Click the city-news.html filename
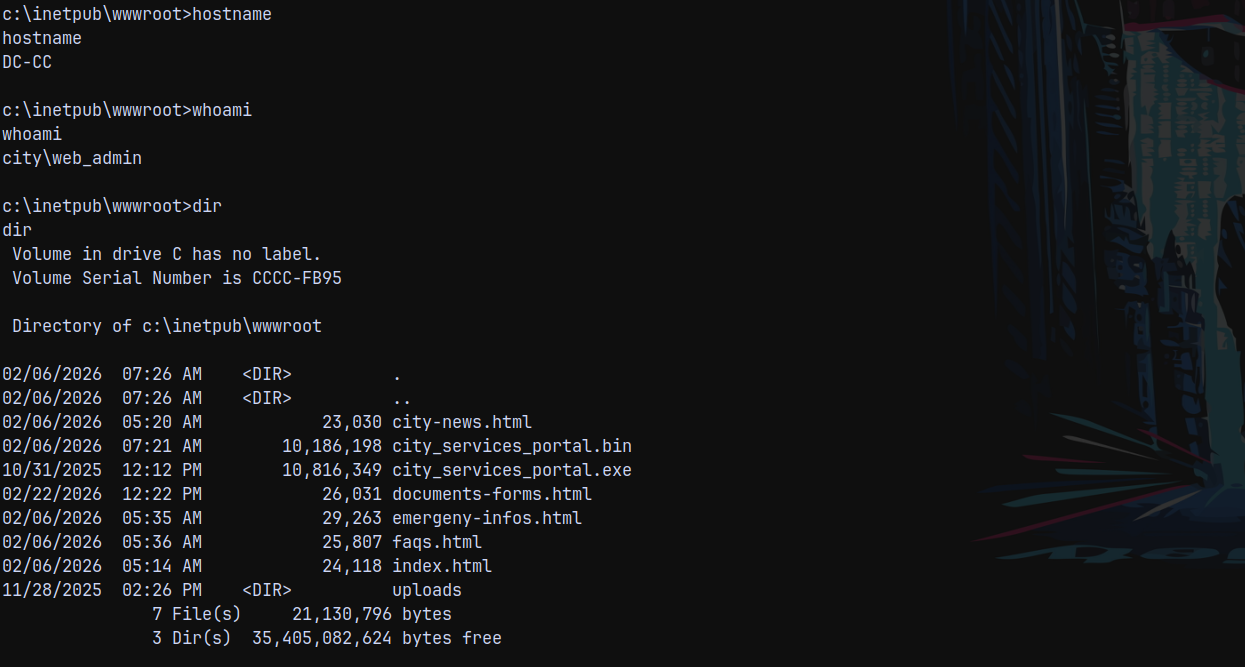The image size is (1245, 667). [461, 422]
